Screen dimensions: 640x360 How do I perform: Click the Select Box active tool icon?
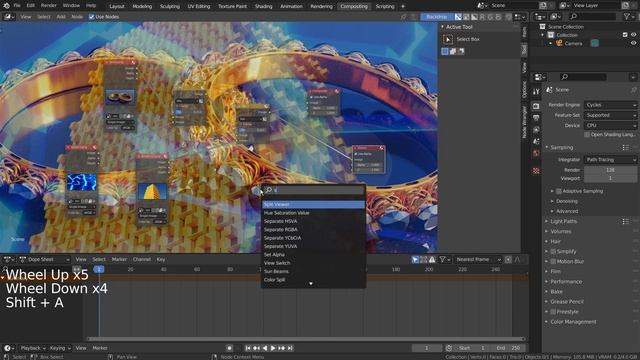448,39
